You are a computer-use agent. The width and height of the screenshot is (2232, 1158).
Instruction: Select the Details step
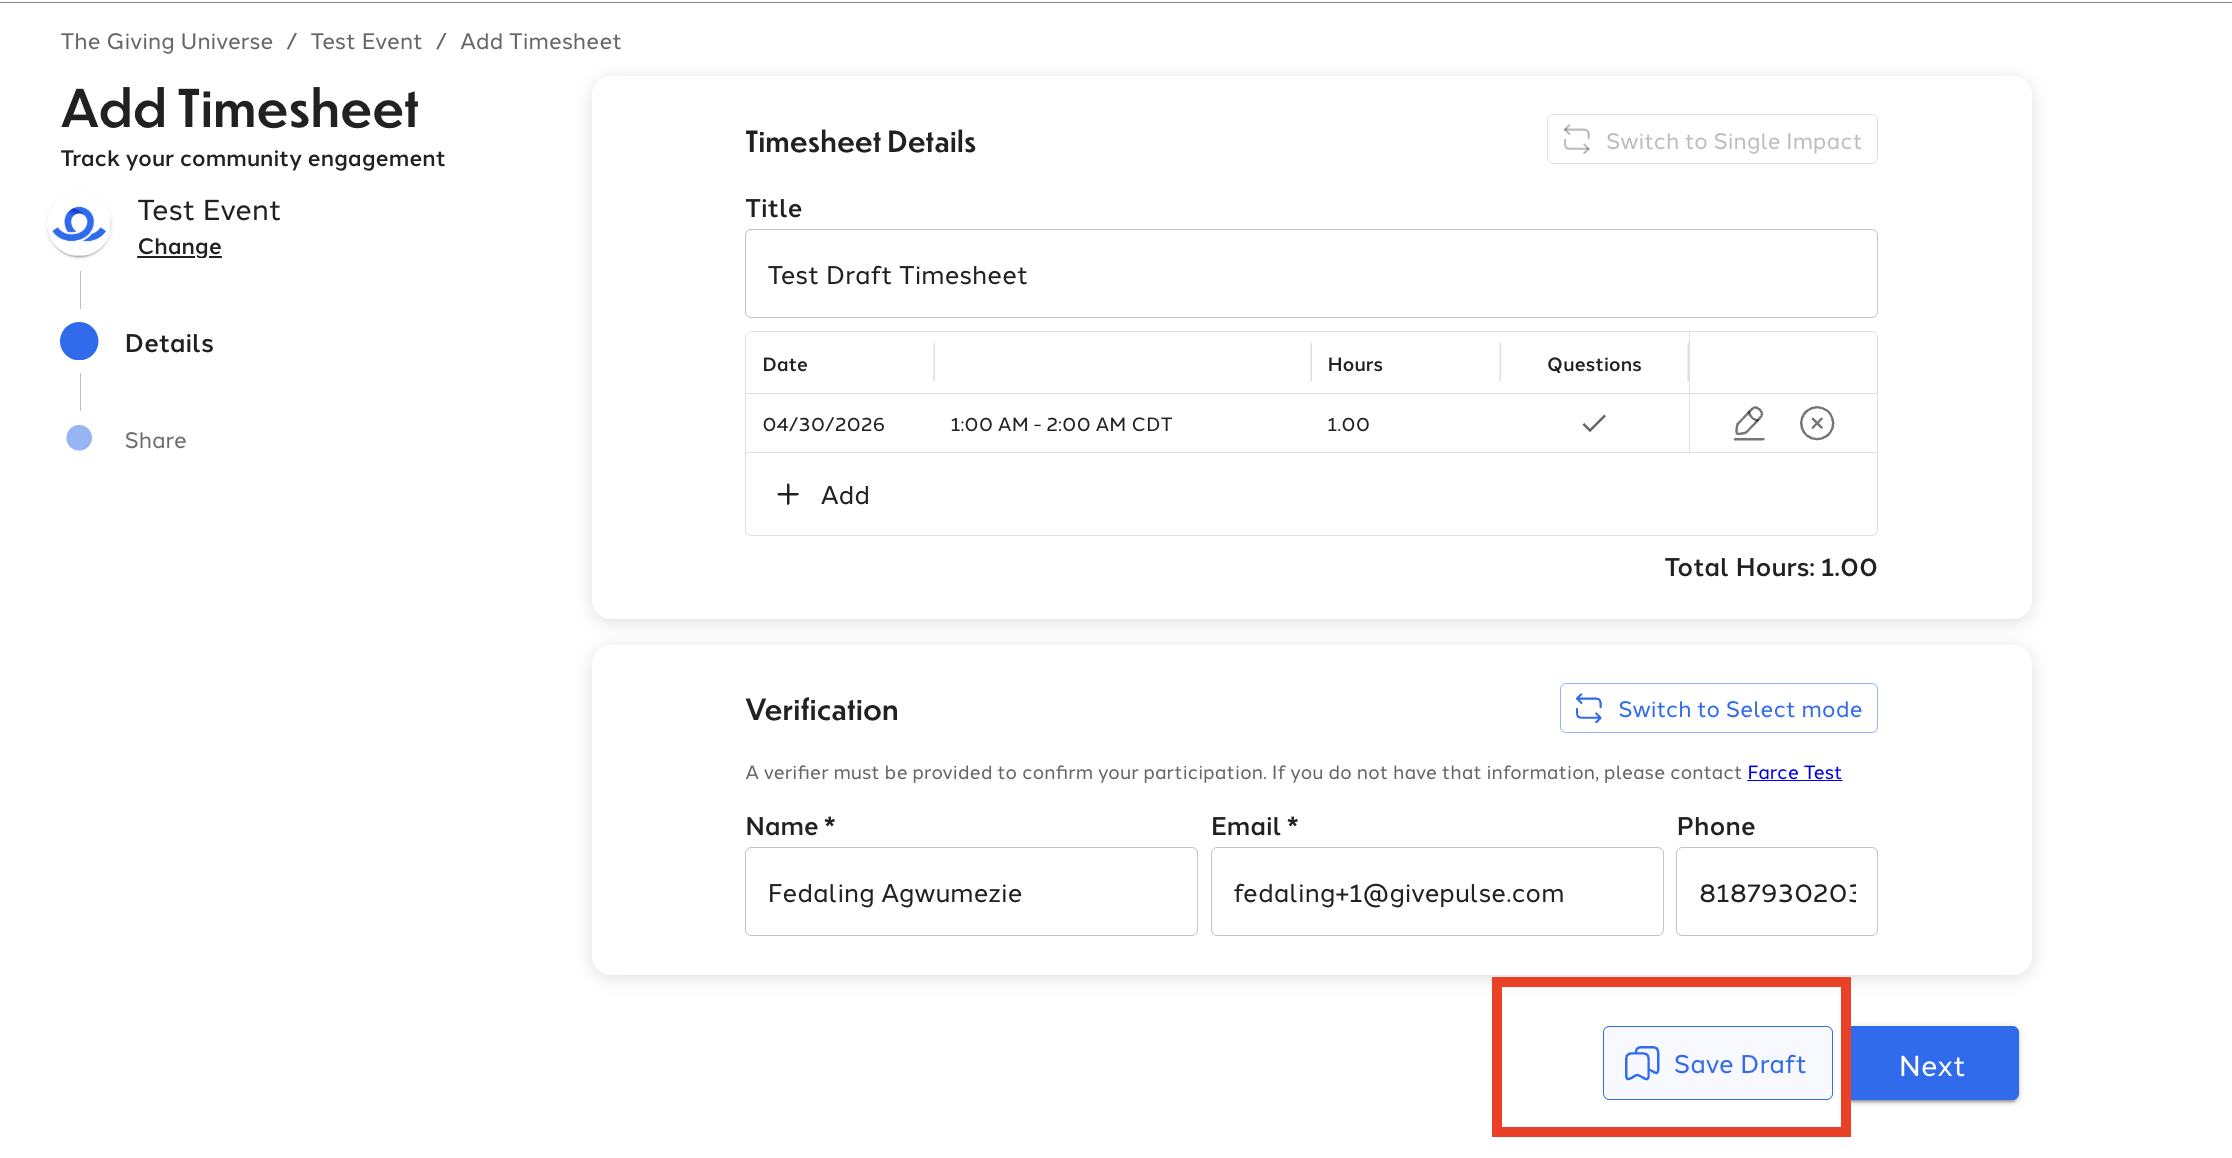click(x=169, y=343)
